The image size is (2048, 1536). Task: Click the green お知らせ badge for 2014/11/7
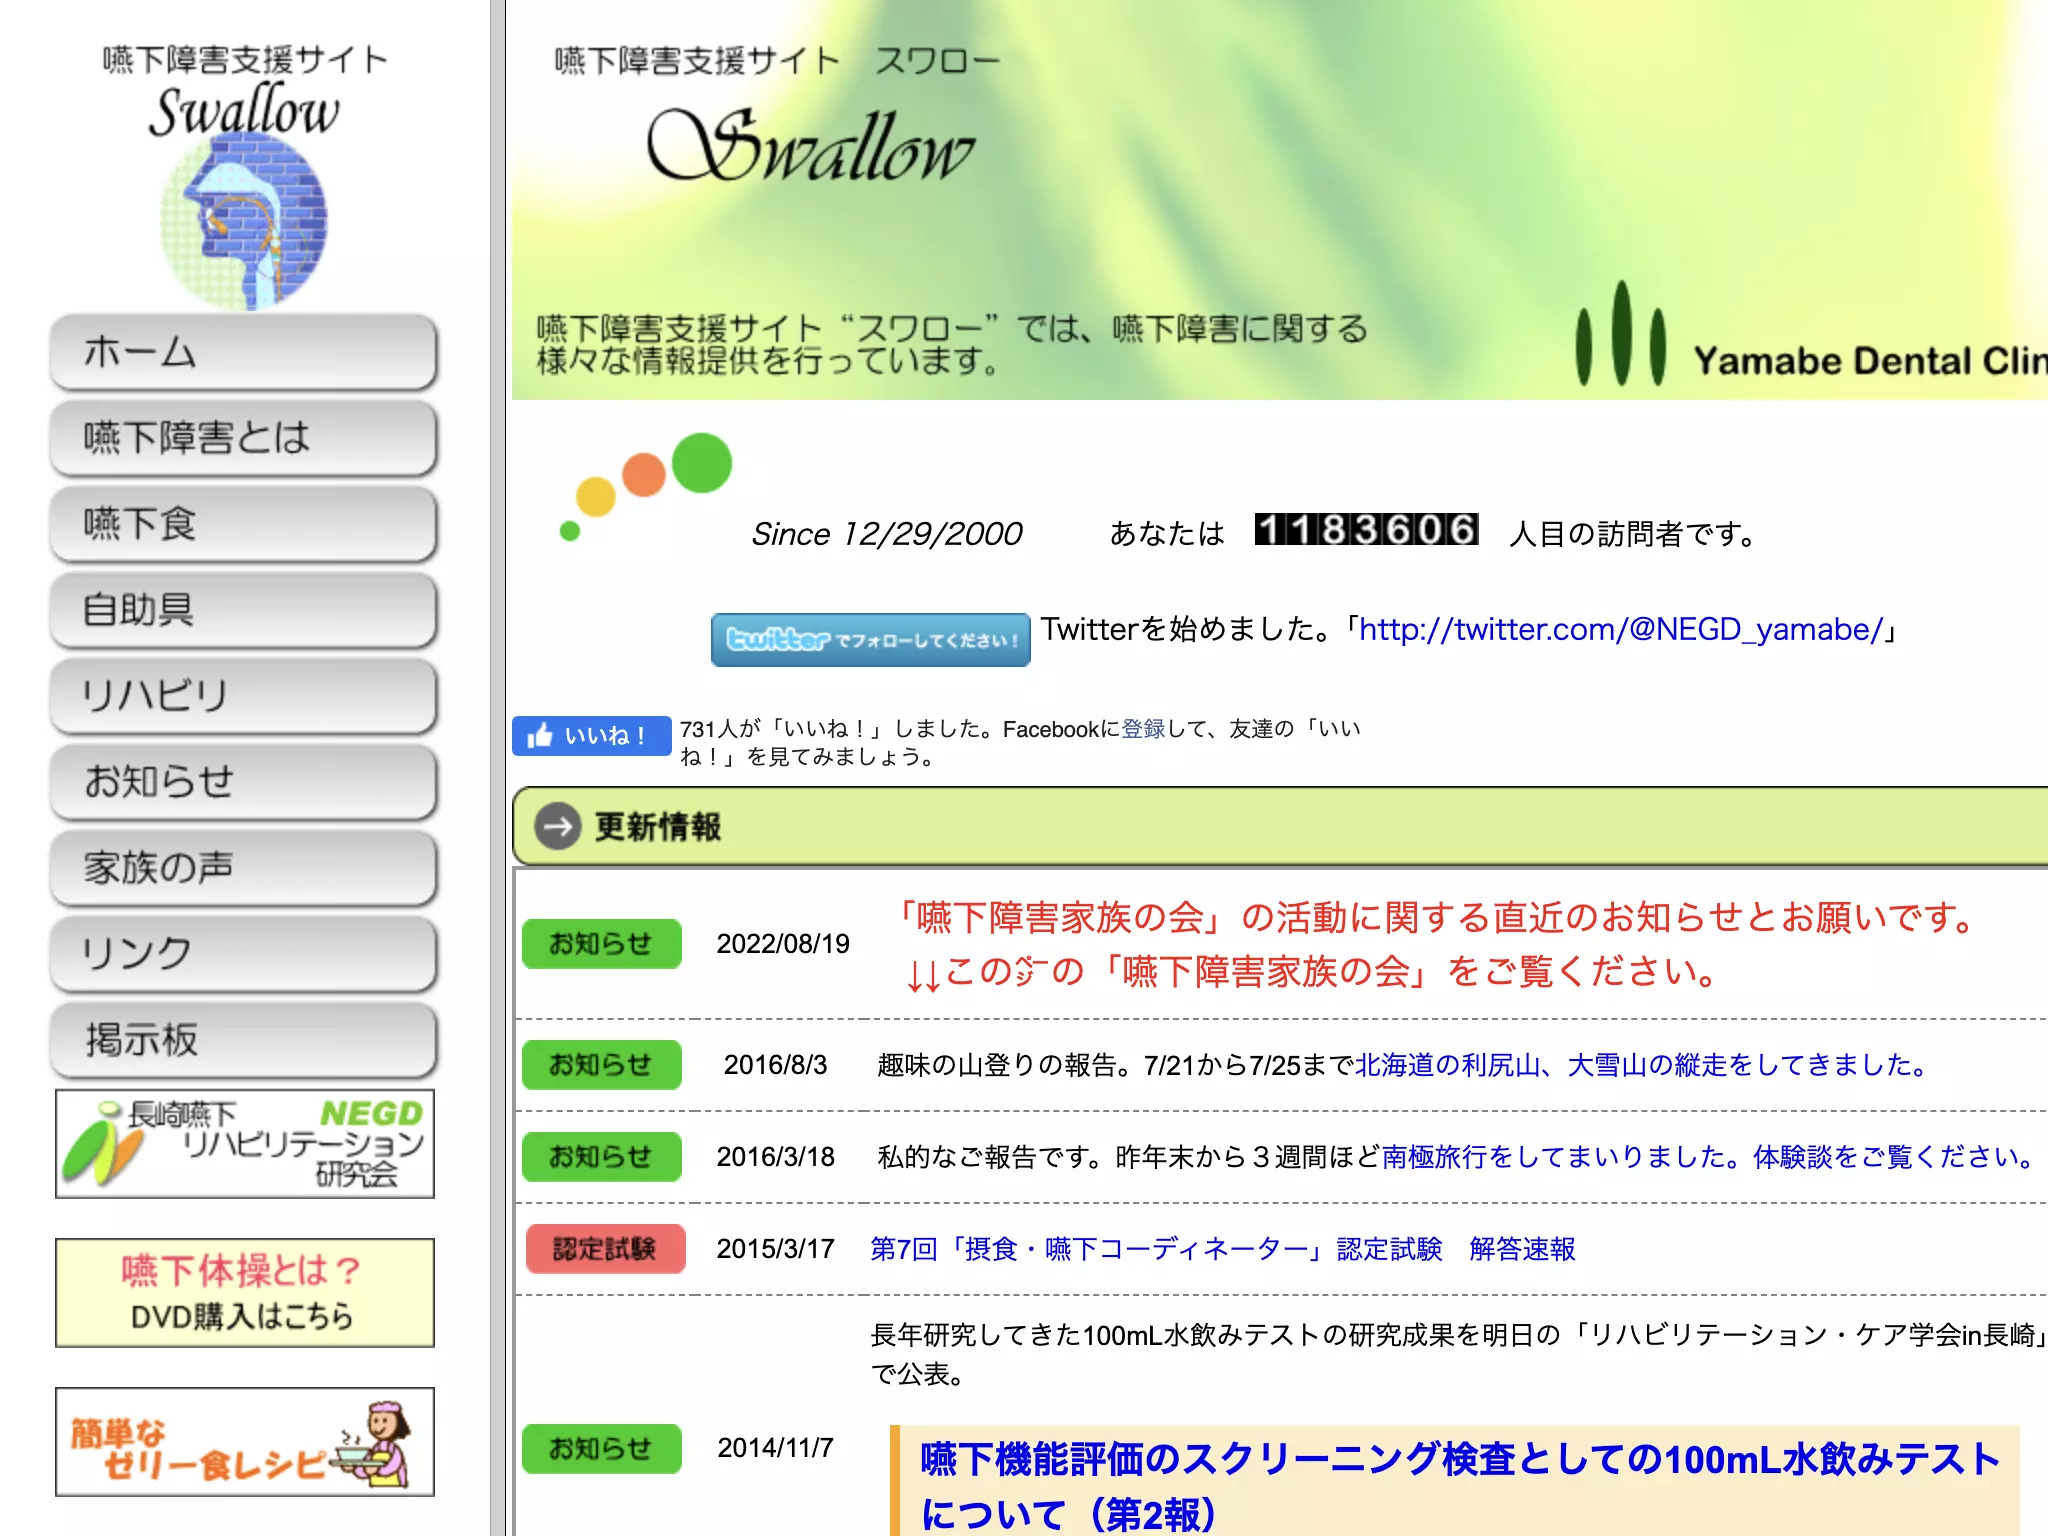(601, 1448)
